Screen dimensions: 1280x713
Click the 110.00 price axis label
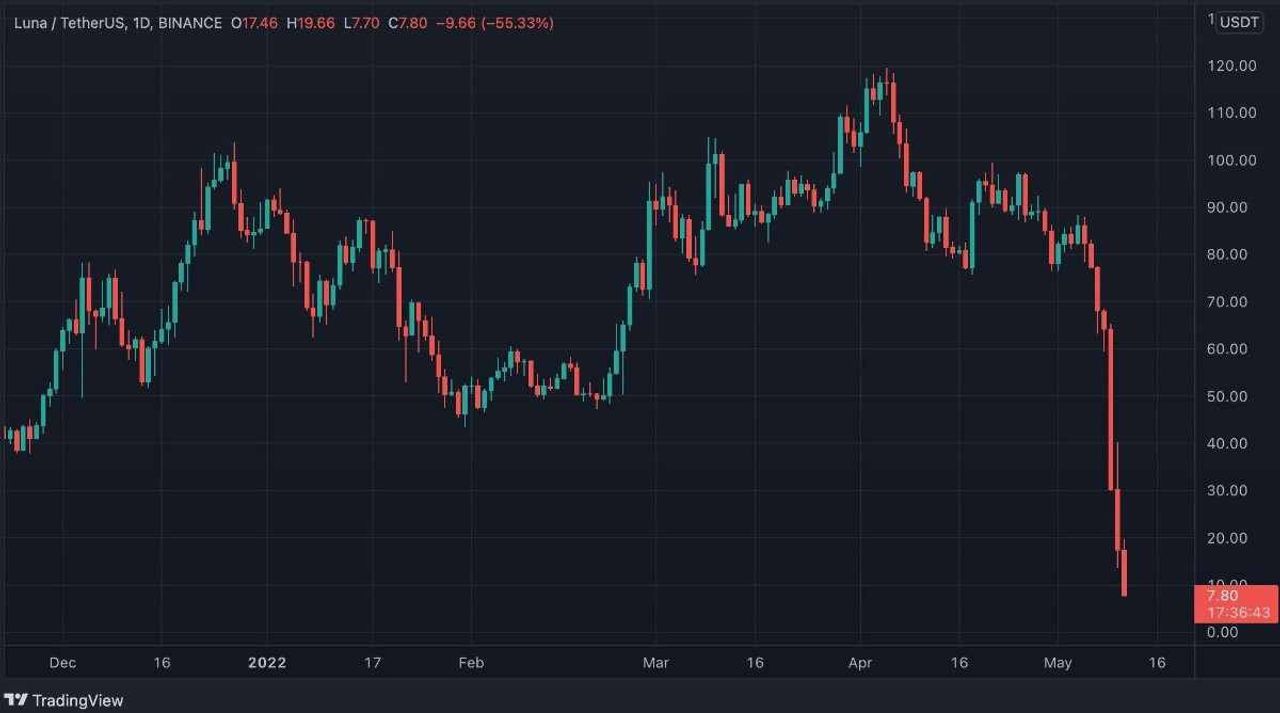pyautogui.click(x=1233, y=113)
